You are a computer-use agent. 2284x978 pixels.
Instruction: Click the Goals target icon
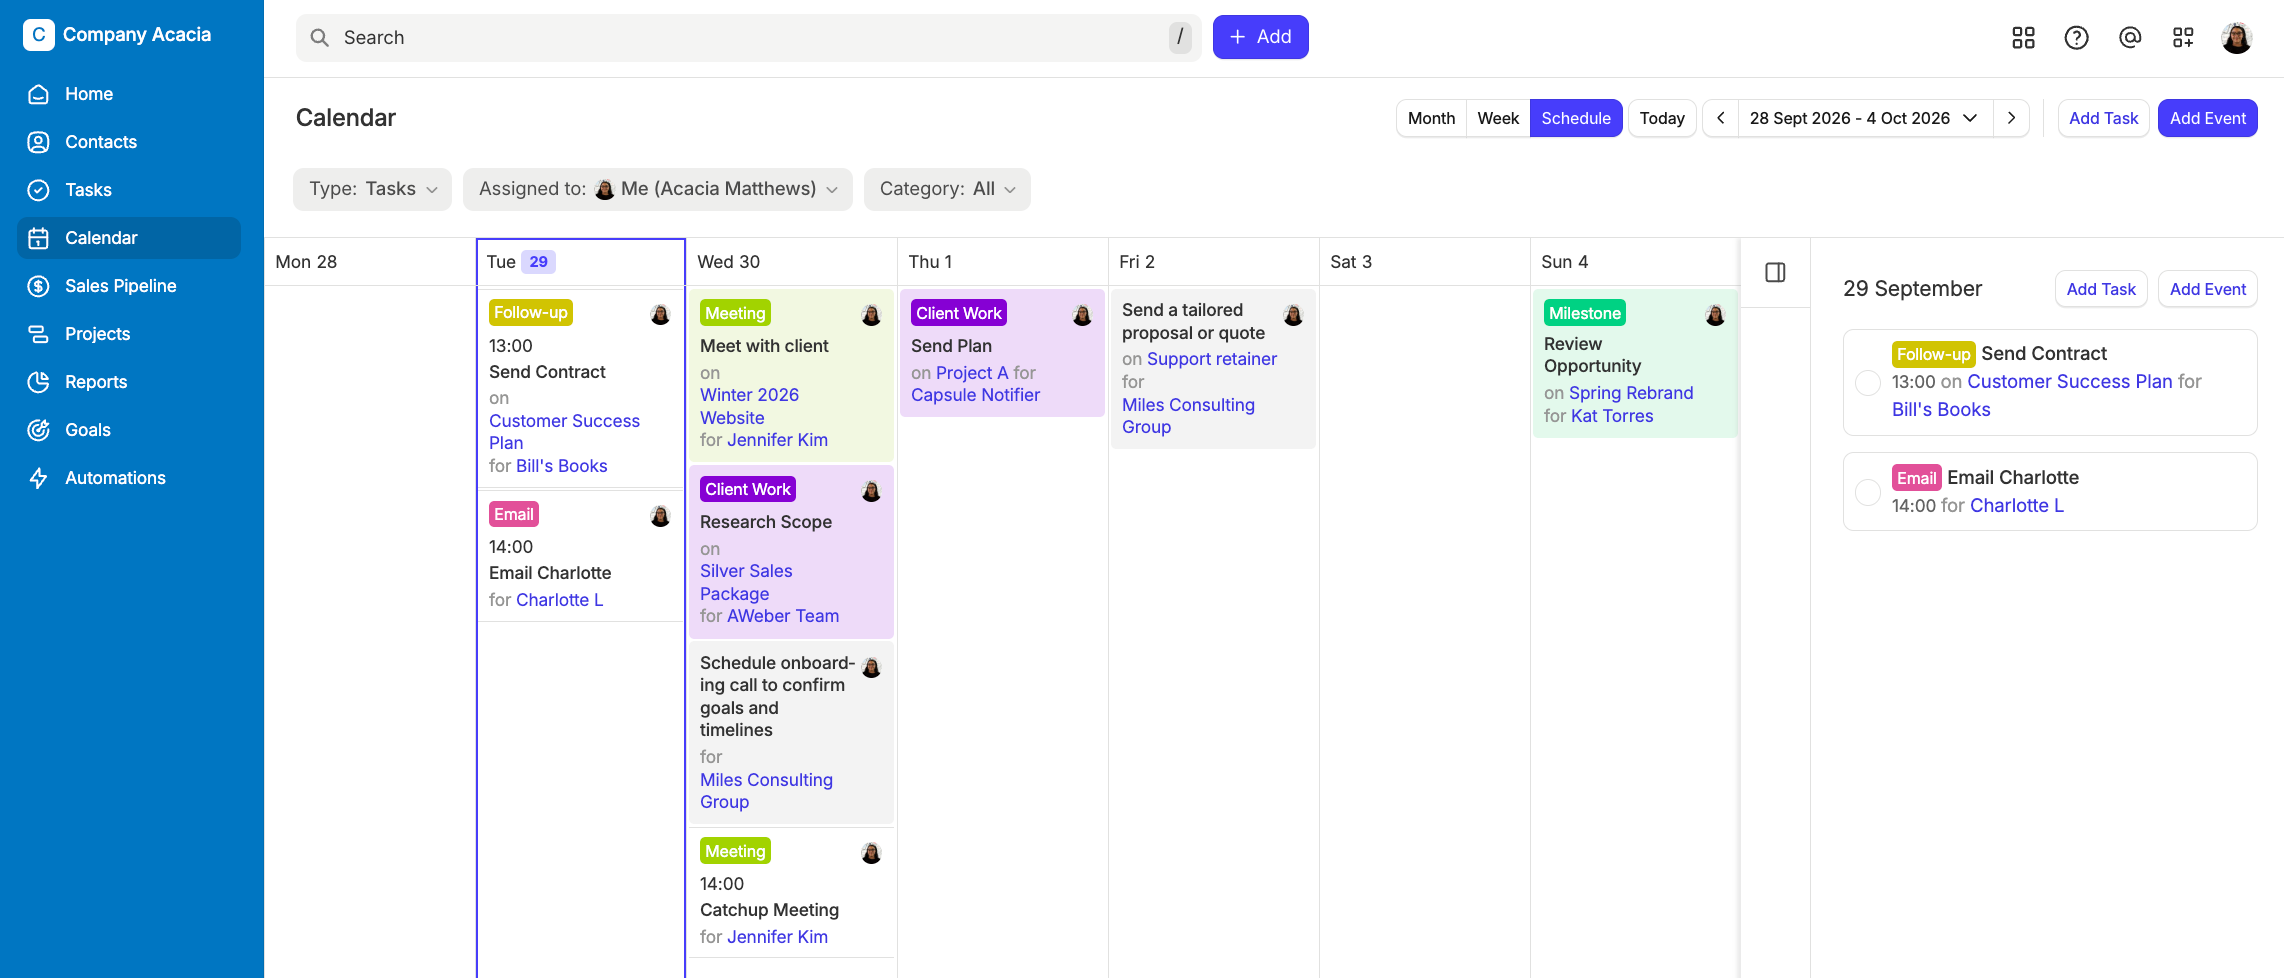click(38, 430)
